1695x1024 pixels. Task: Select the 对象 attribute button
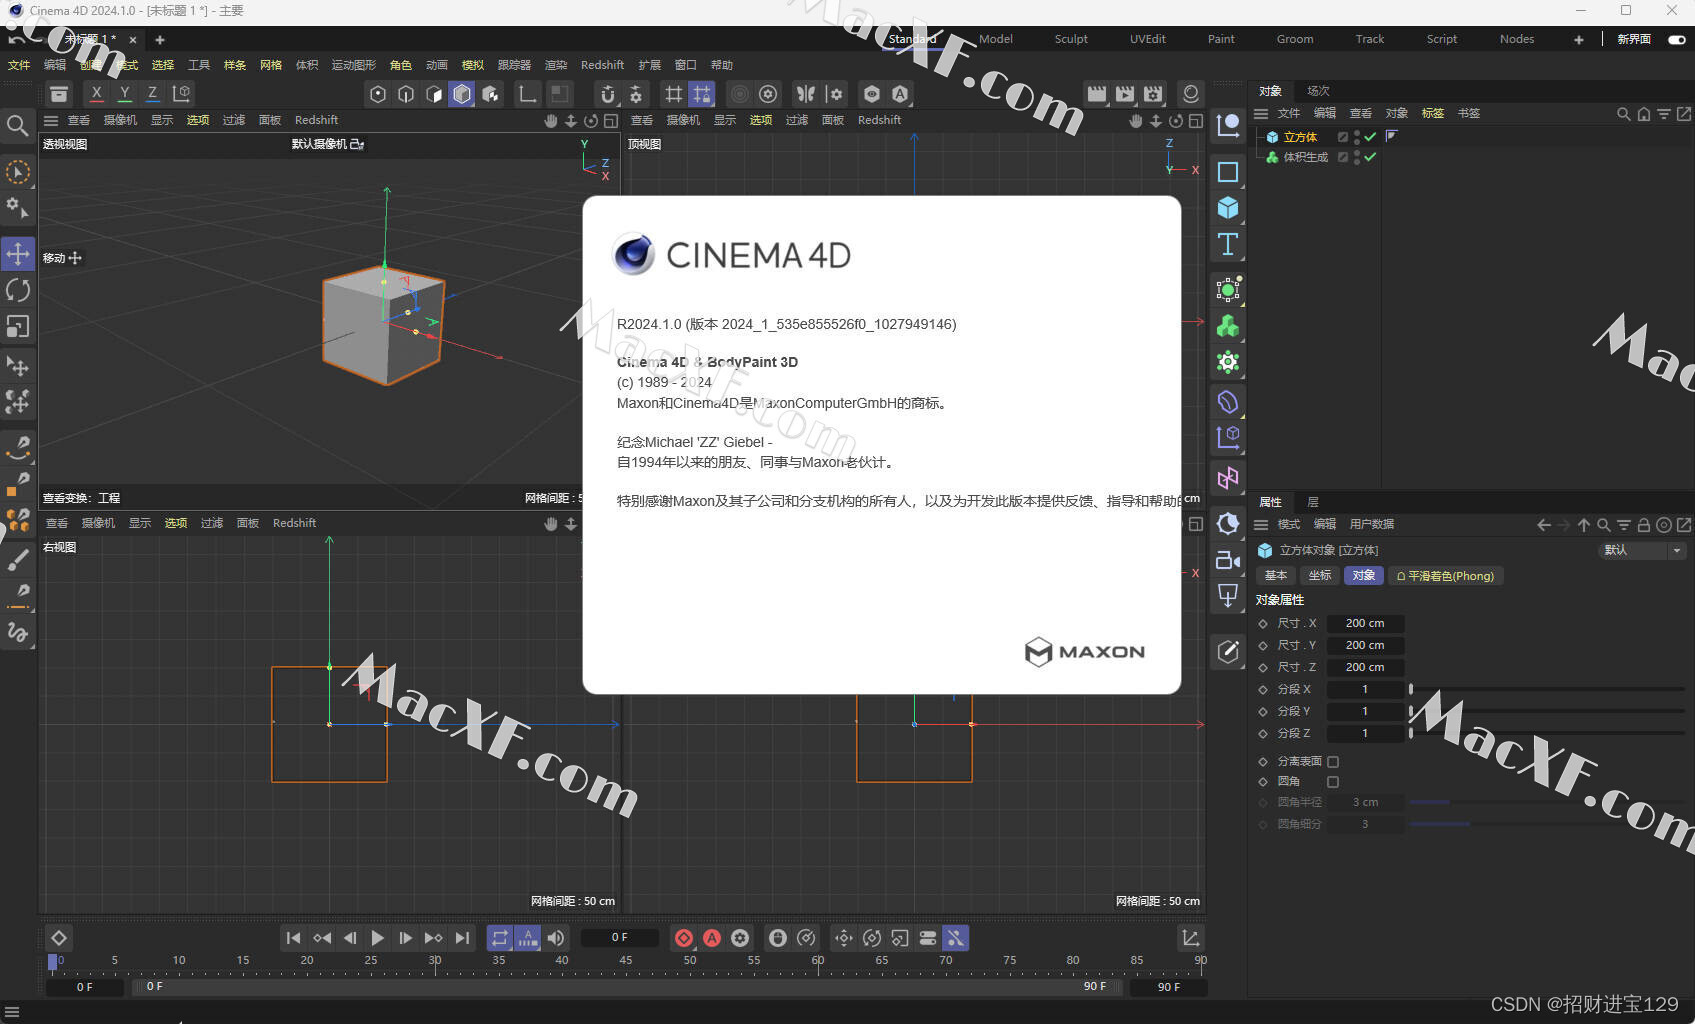coord(1364,576)
